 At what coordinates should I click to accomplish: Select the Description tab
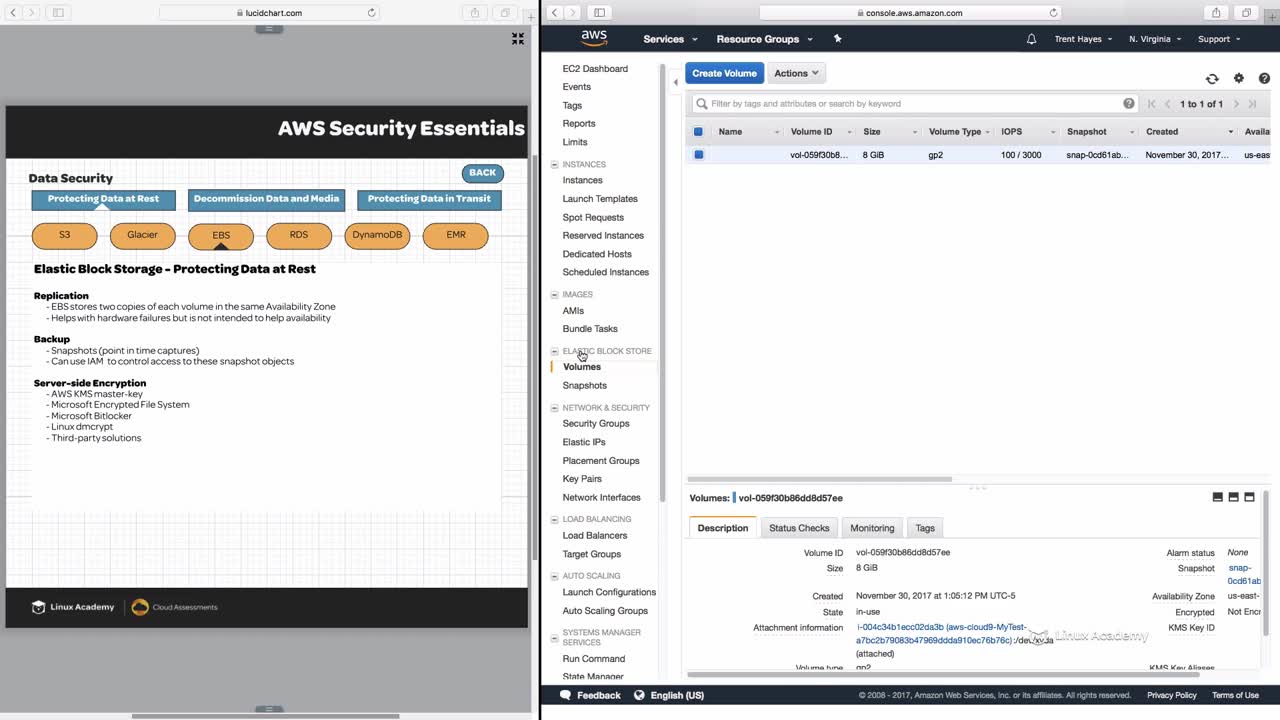point(723,528)
